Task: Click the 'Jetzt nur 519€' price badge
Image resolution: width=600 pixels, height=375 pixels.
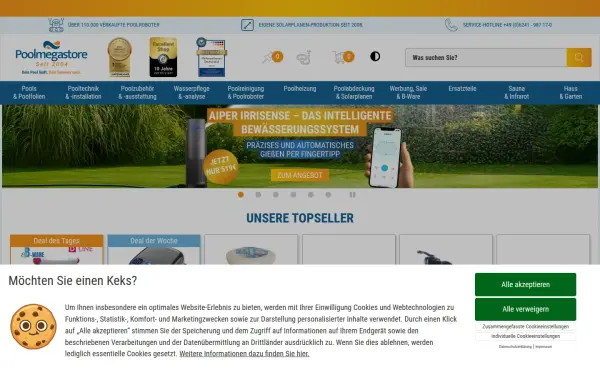Action: point(221,166)
